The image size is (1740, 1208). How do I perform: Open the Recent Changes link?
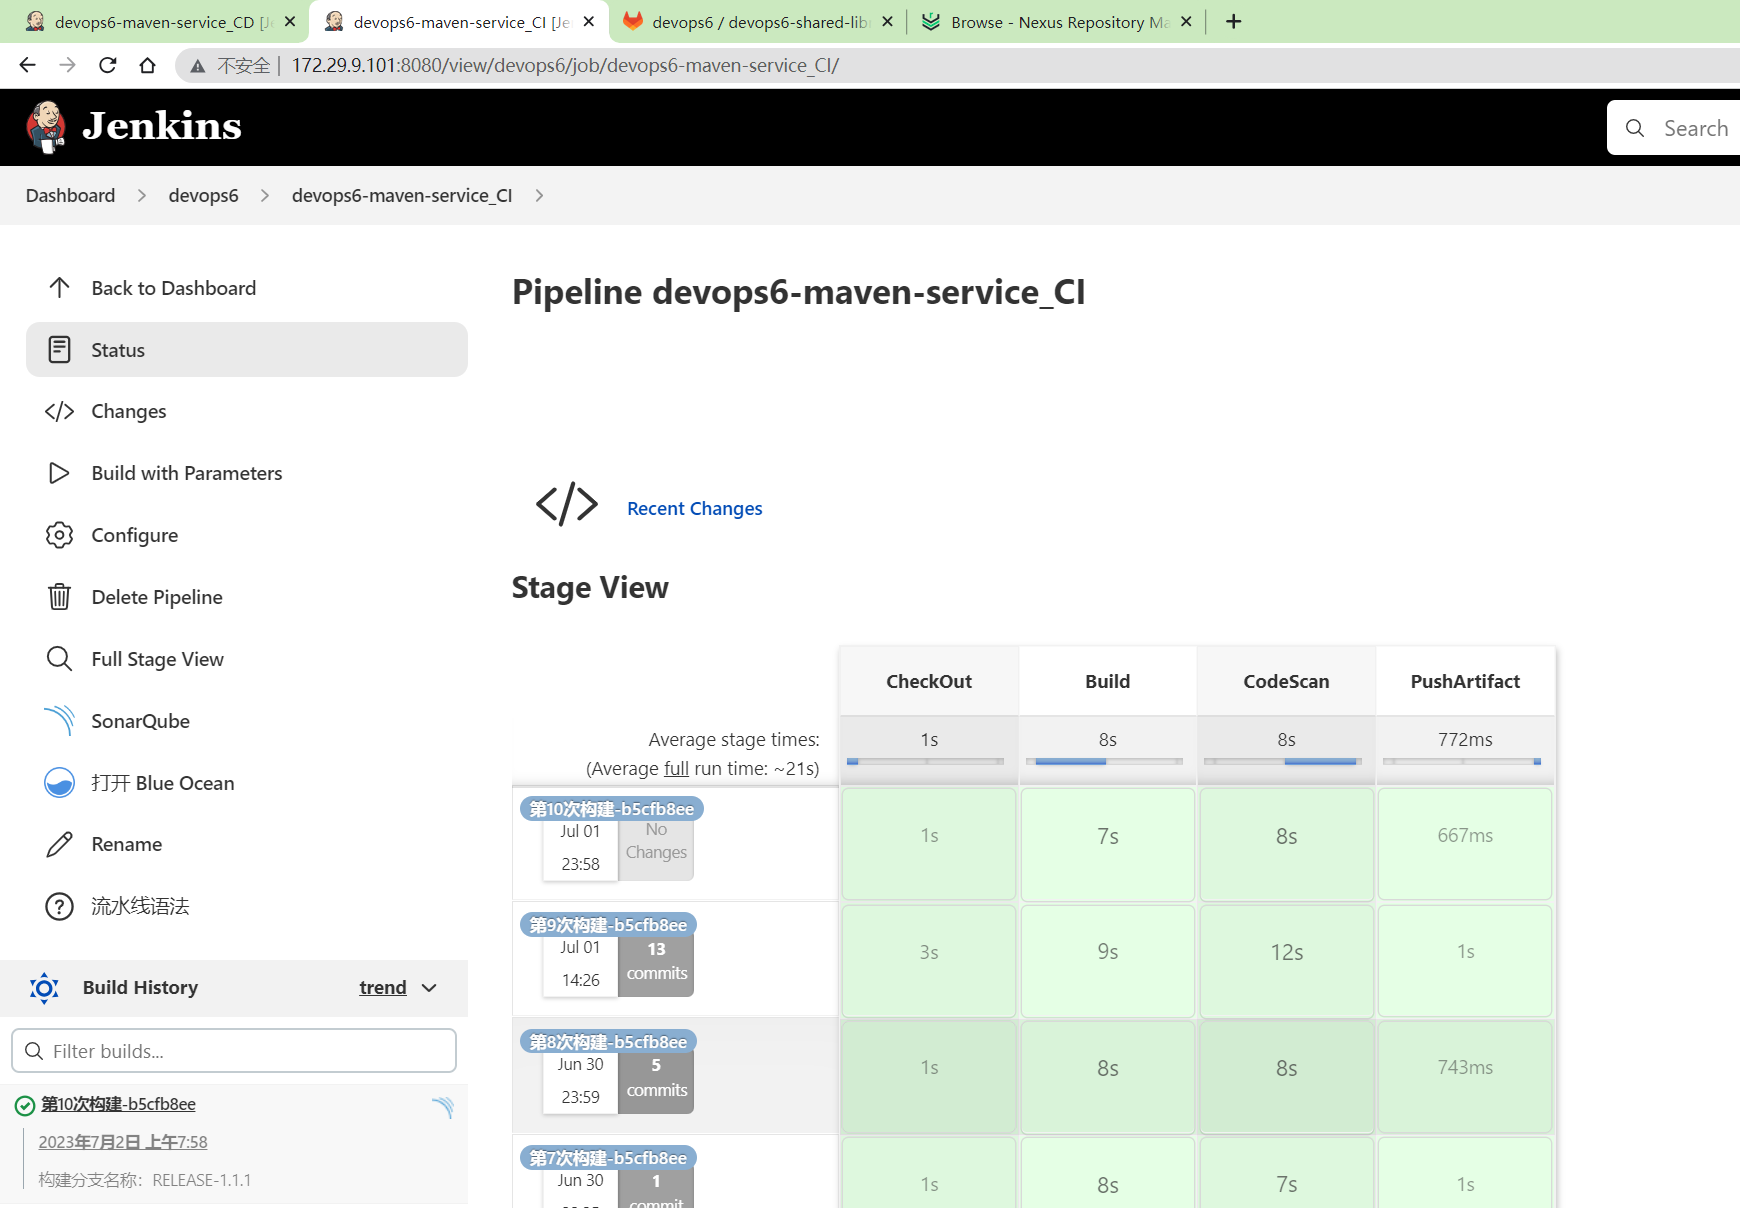coord(695,509)
